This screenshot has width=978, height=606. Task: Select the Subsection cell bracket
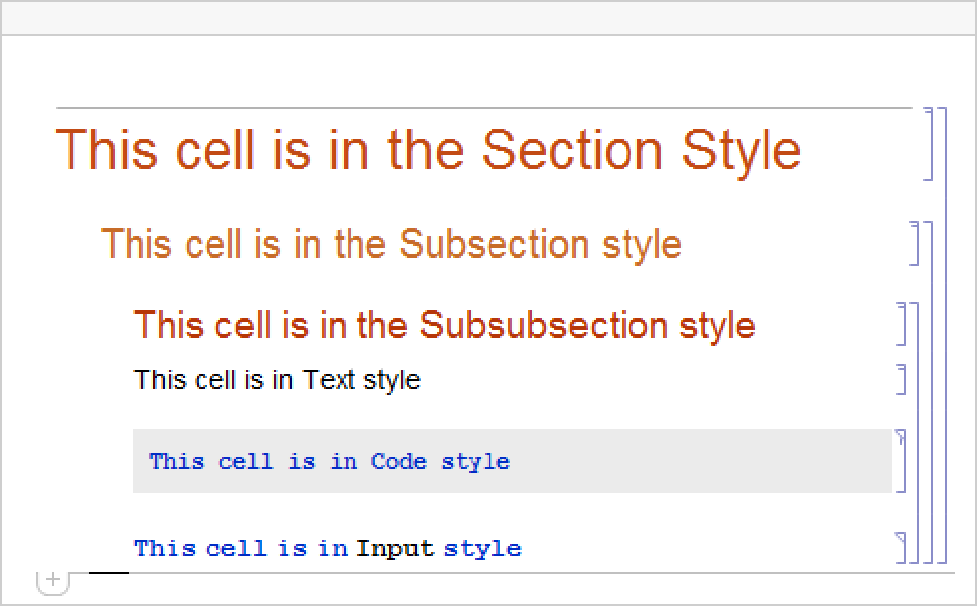(915, 244)
